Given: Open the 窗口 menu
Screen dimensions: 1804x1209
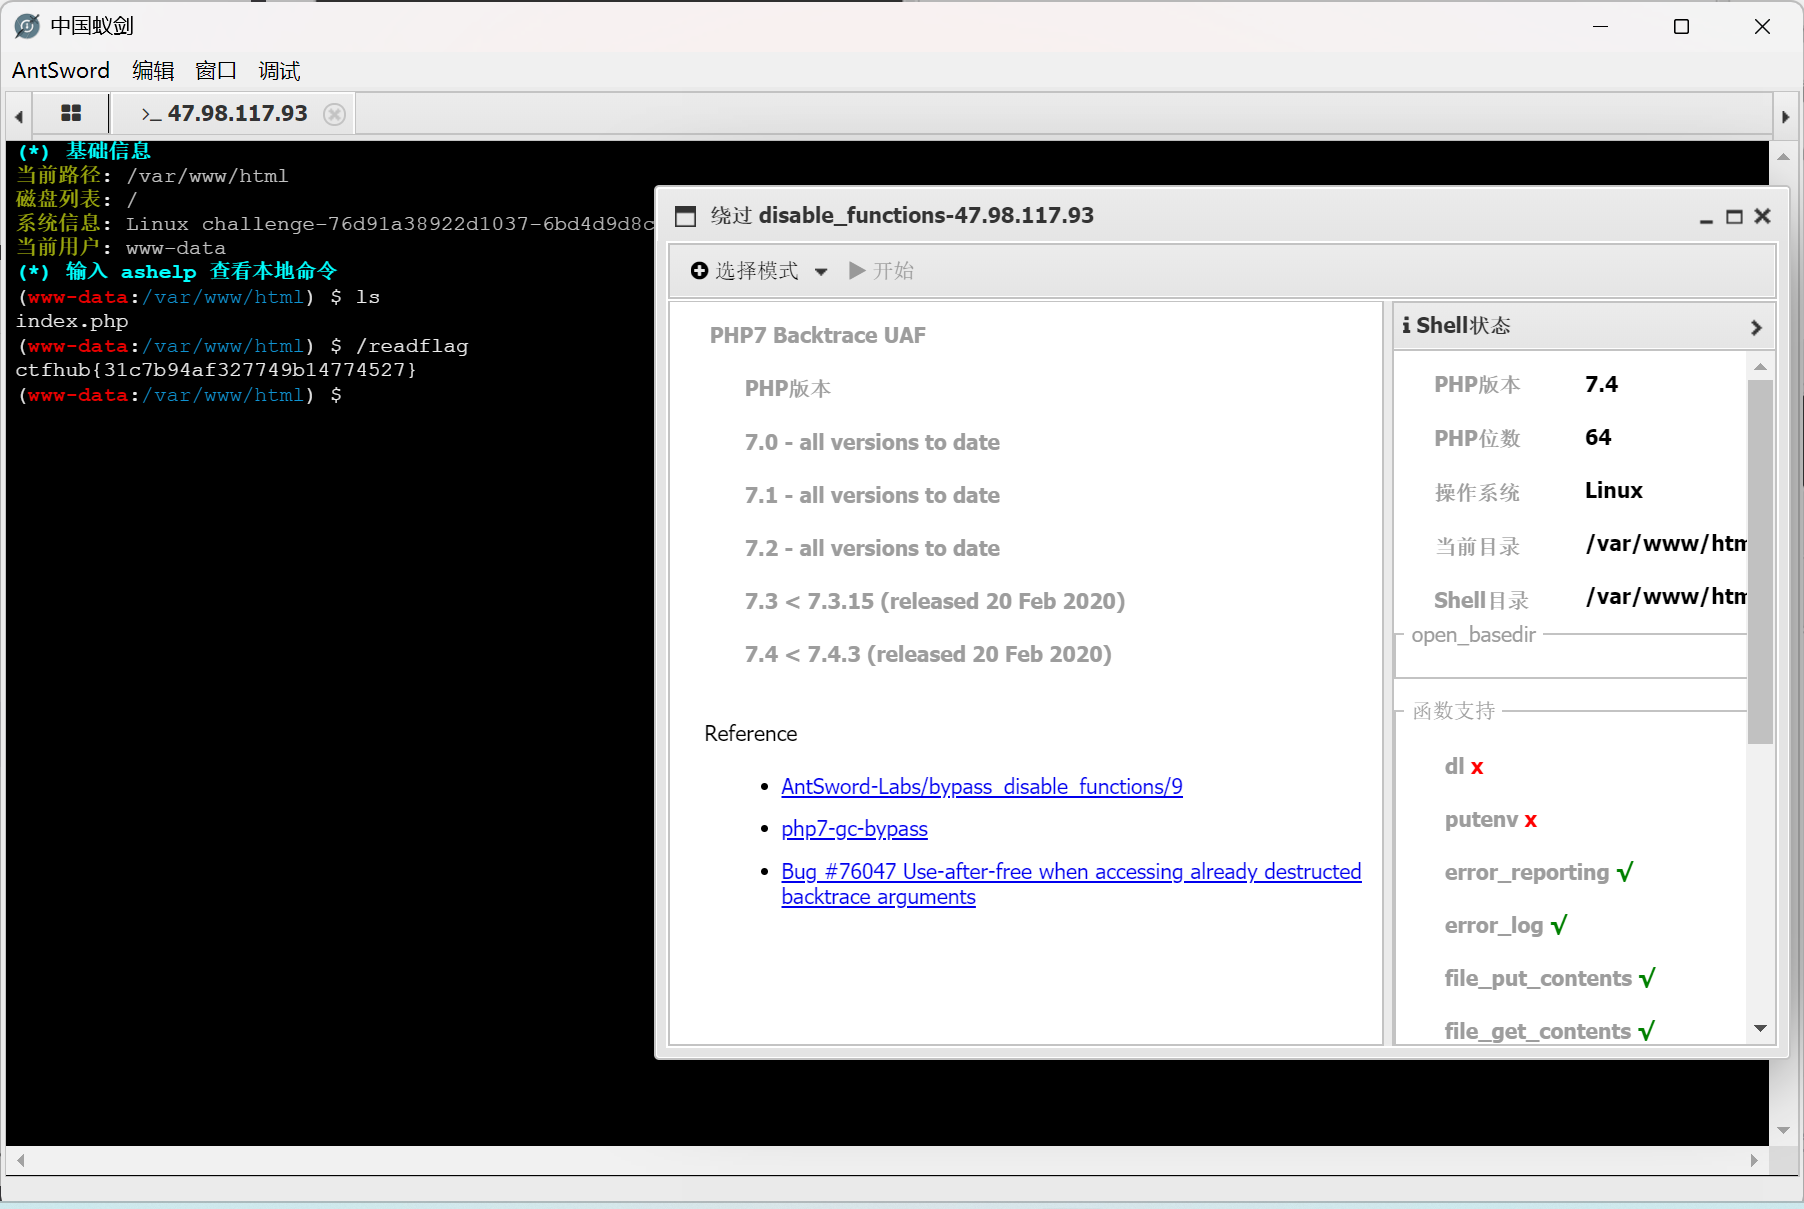Looking at the screenshot, I should [216, 71].
